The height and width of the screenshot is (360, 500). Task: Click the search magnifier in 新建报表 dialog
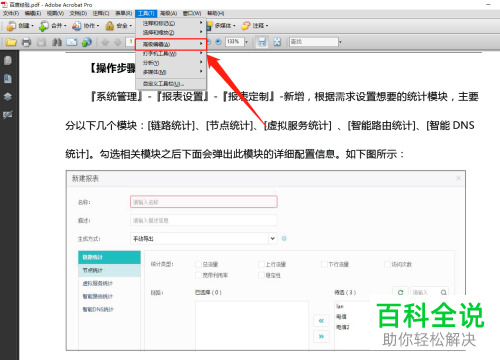(x=443, y=292)
